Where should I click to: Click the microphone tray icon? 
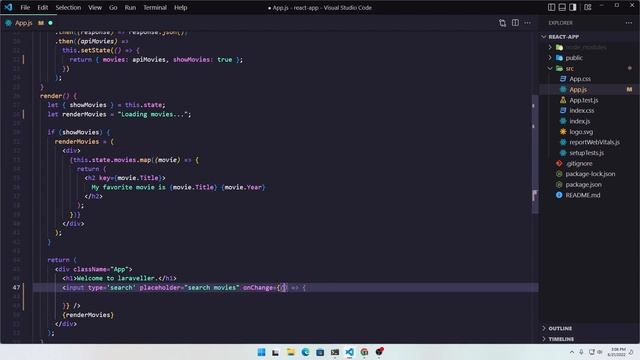[x=581, y=352]
